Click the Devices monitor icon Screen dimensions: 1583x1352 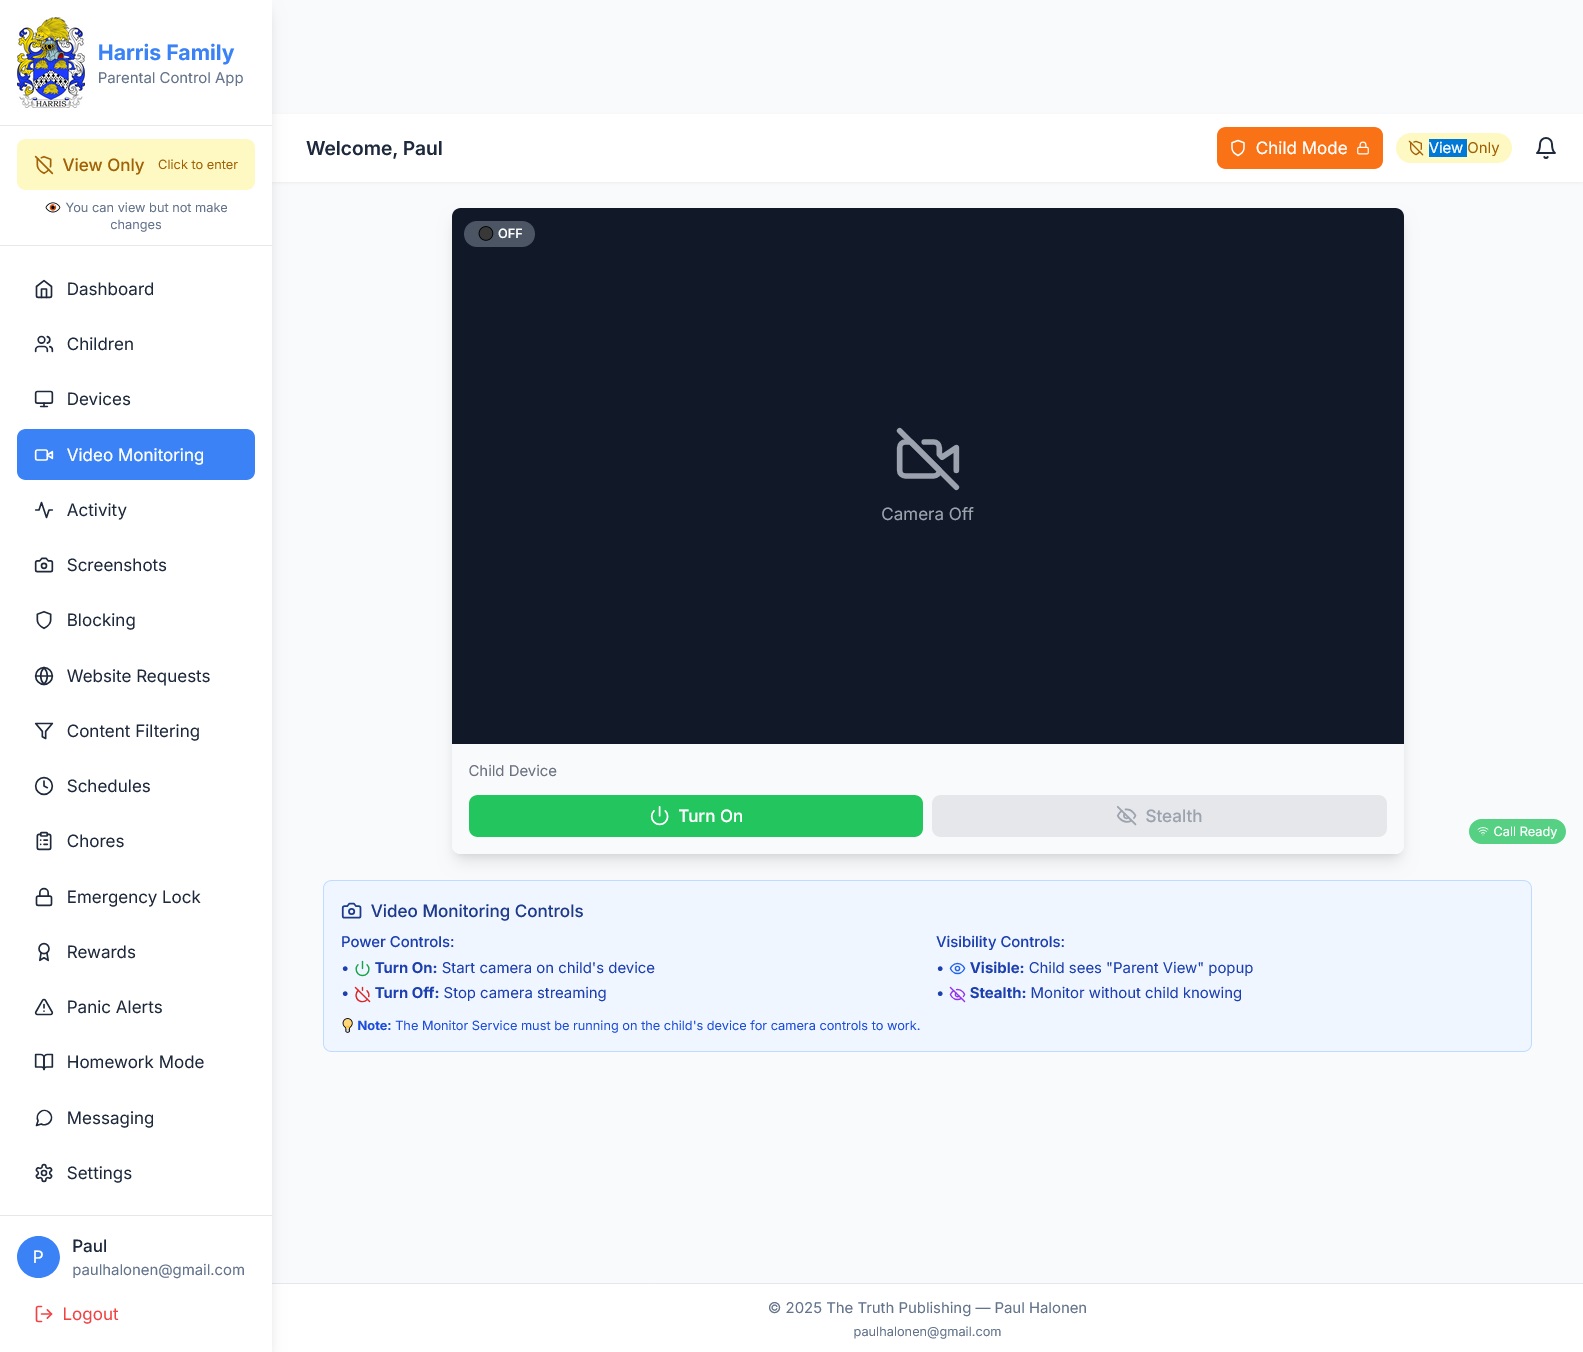coord(44,399)
